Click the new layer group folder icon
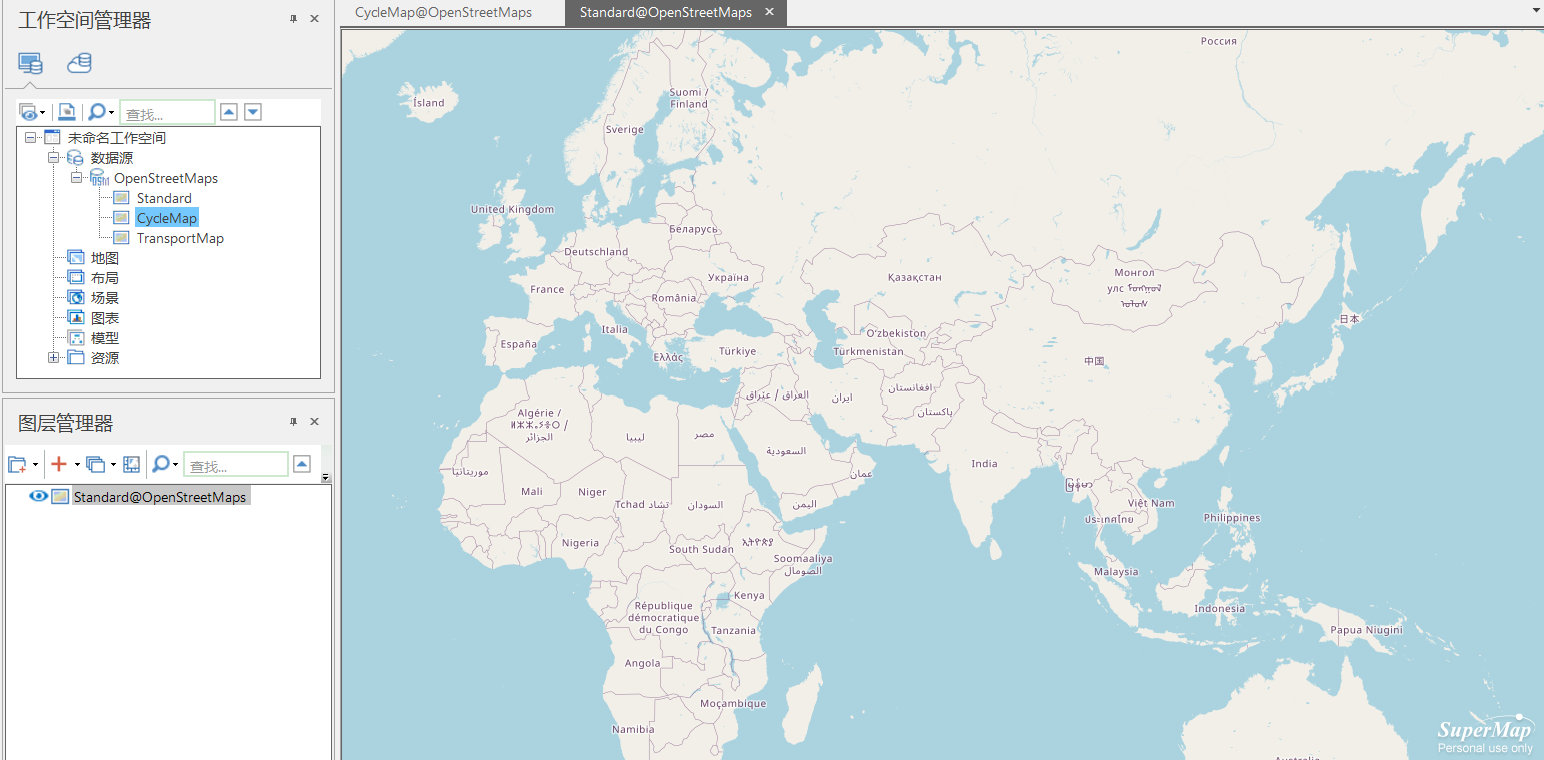 pyautogui.click(x=17, y=464)
